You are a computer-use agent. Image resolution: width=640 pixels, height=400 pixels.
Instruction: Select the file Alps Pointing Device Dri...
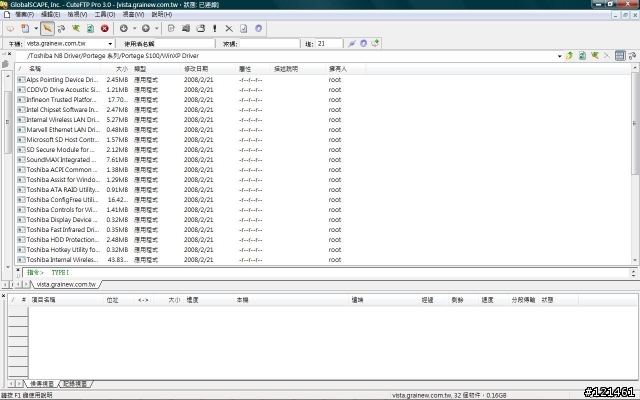[62, 80]
